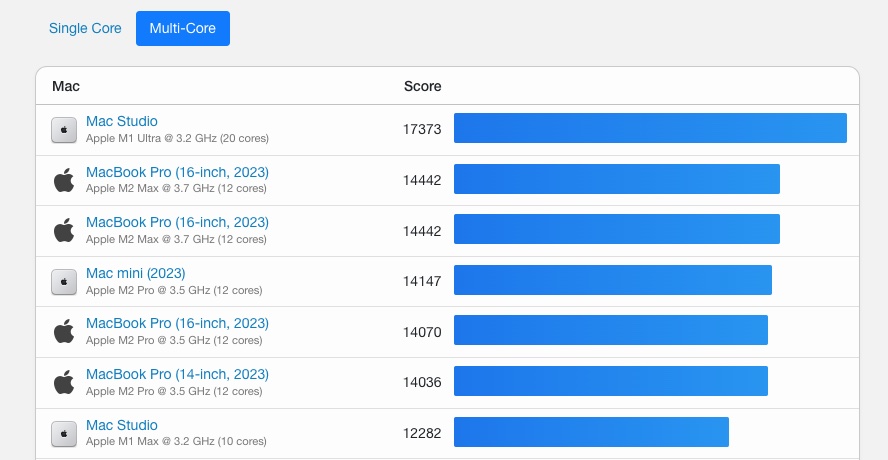
Task: Select the Multi-Core tab
Action: click(x=183, y=29)
